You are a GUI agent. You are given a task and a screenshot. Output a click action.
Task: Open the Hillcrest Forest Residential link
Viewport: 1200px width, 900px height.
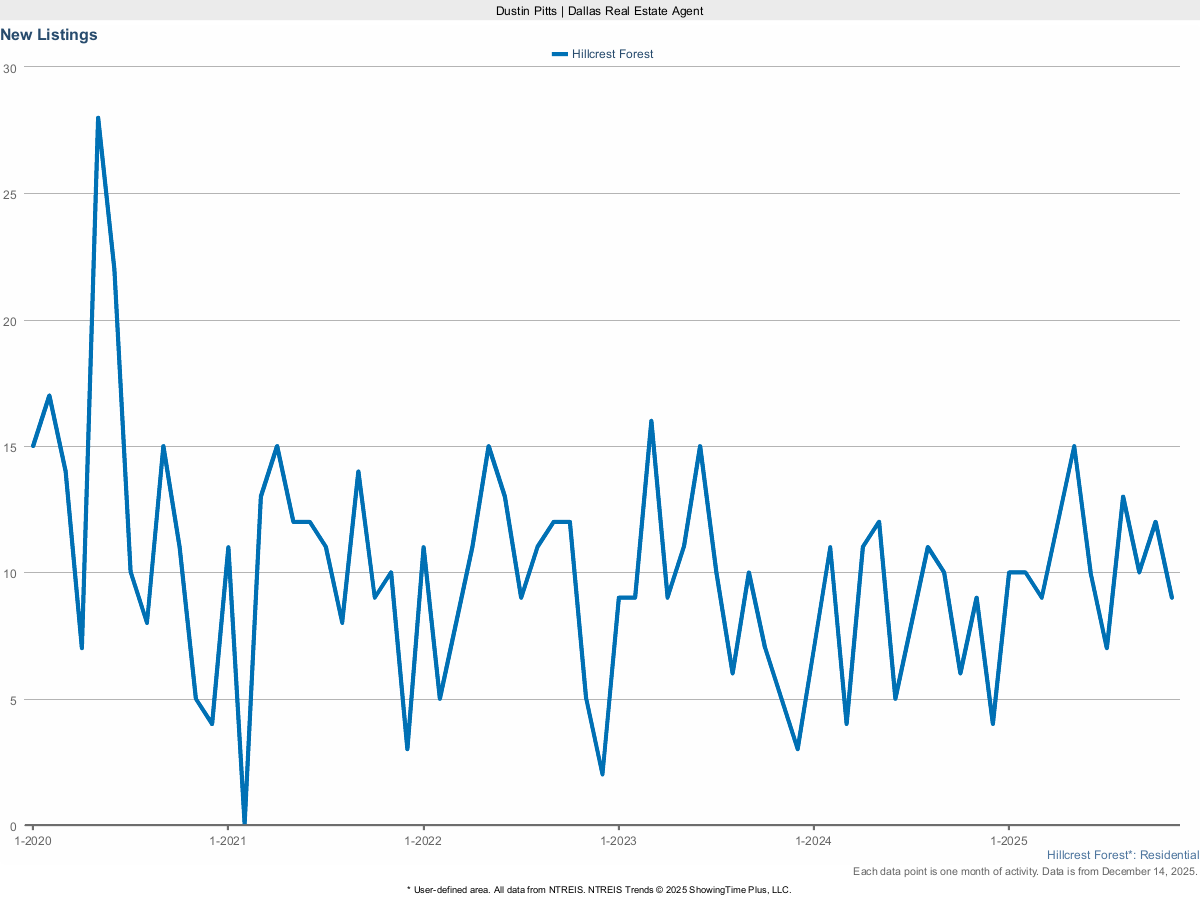click(x=1122, y=855)
